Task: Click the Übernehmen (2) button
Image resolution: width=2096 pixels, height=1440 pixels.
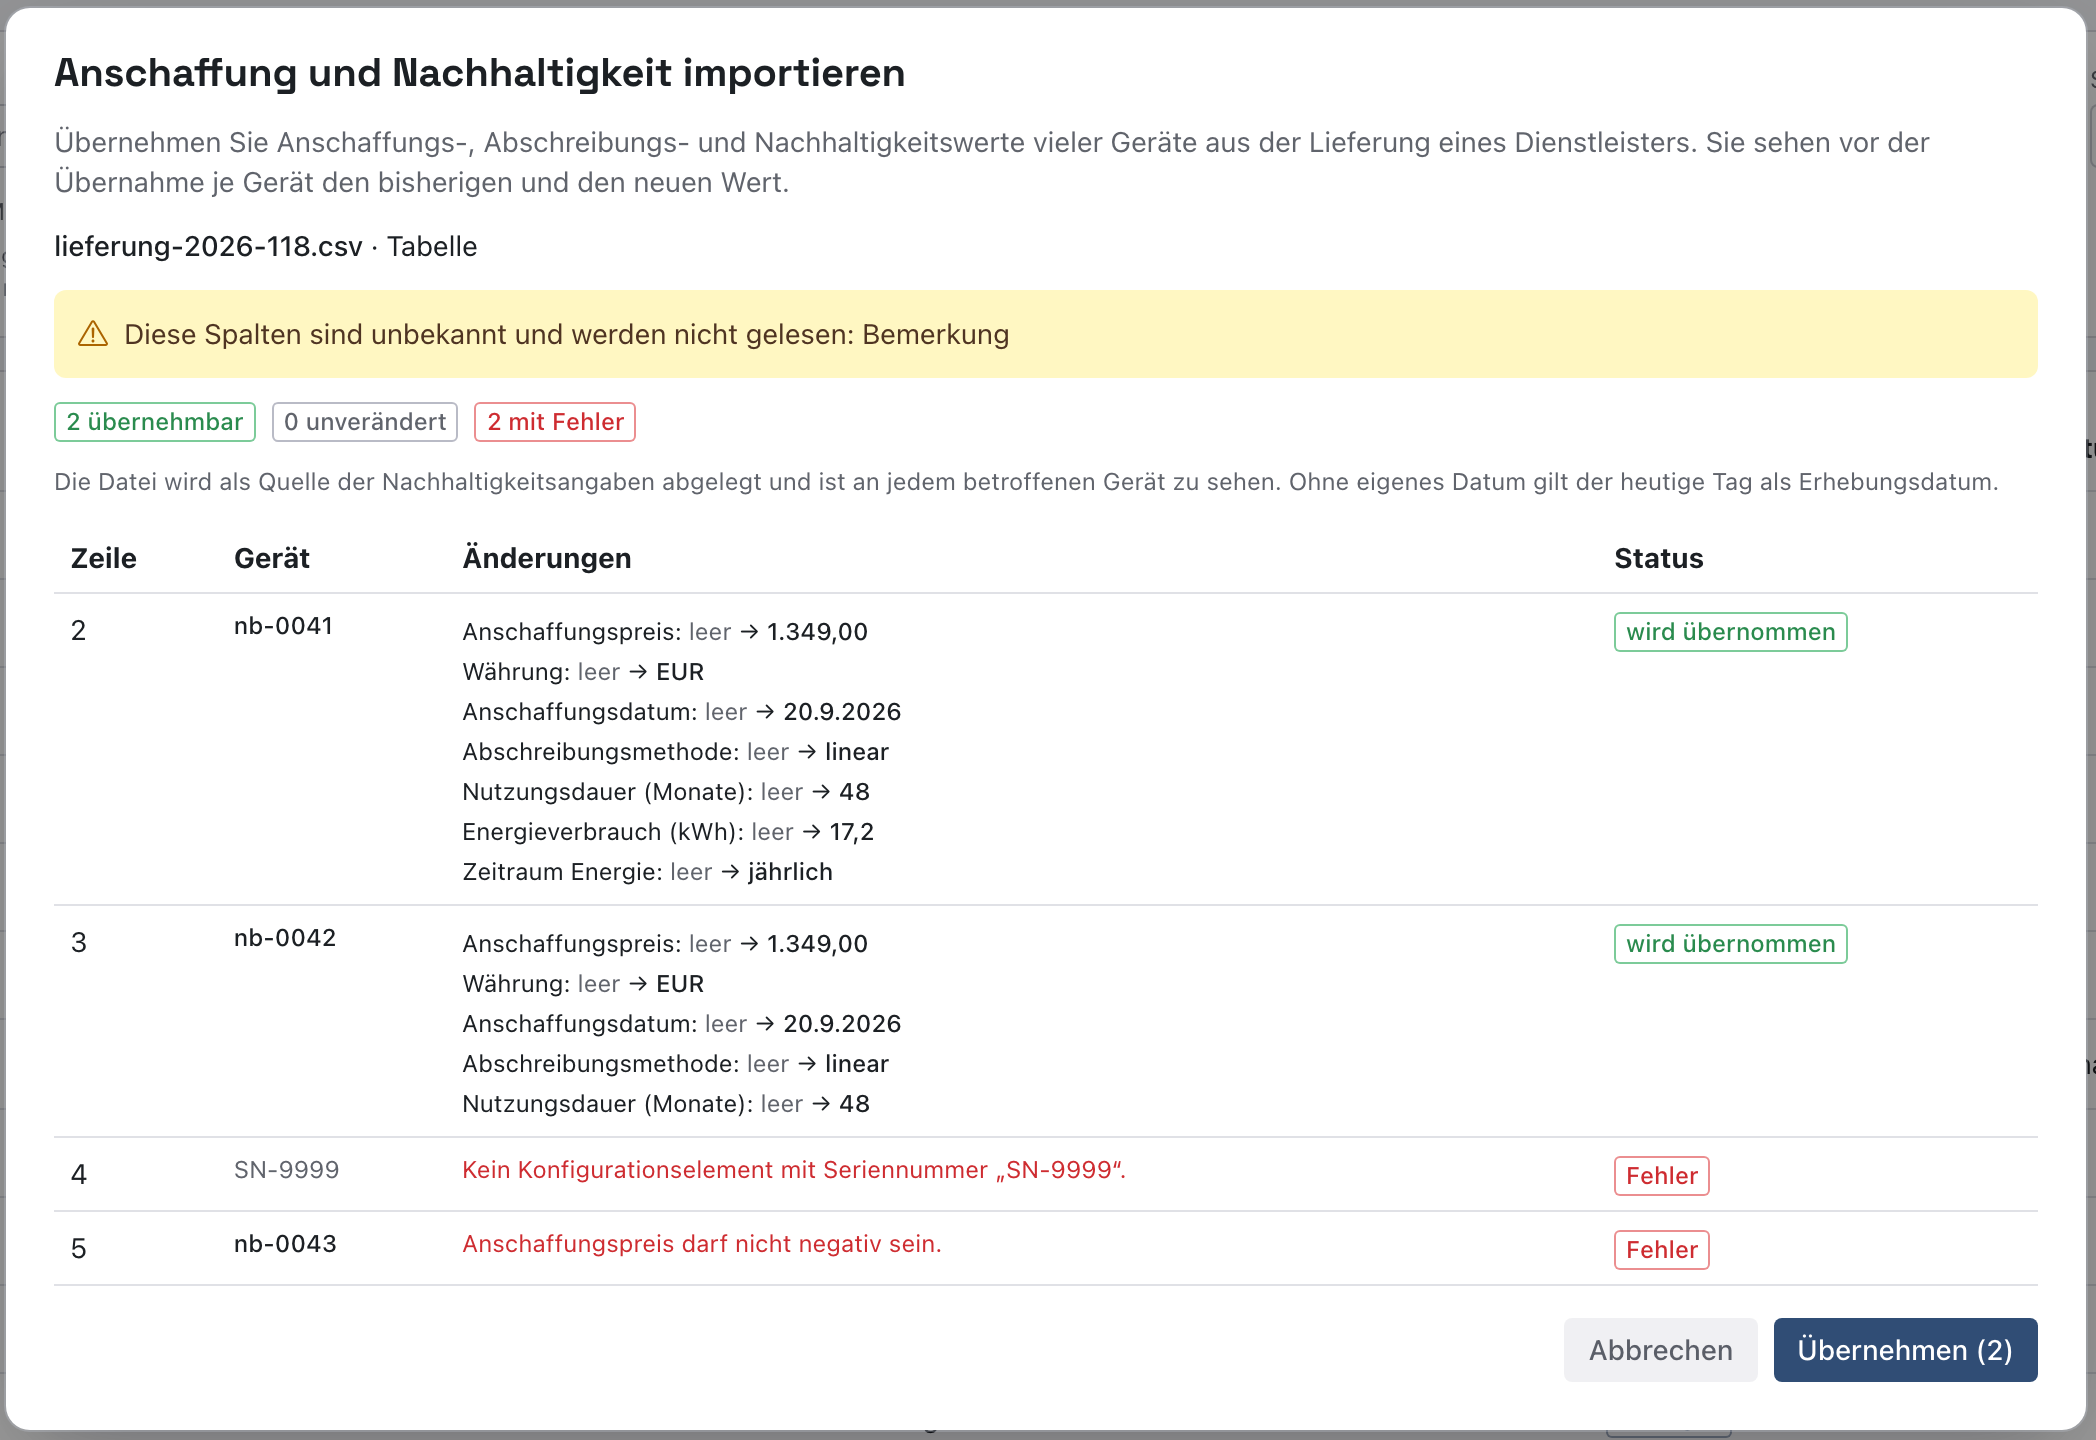Action: pyautogui.click(x=1905, y=1350)
